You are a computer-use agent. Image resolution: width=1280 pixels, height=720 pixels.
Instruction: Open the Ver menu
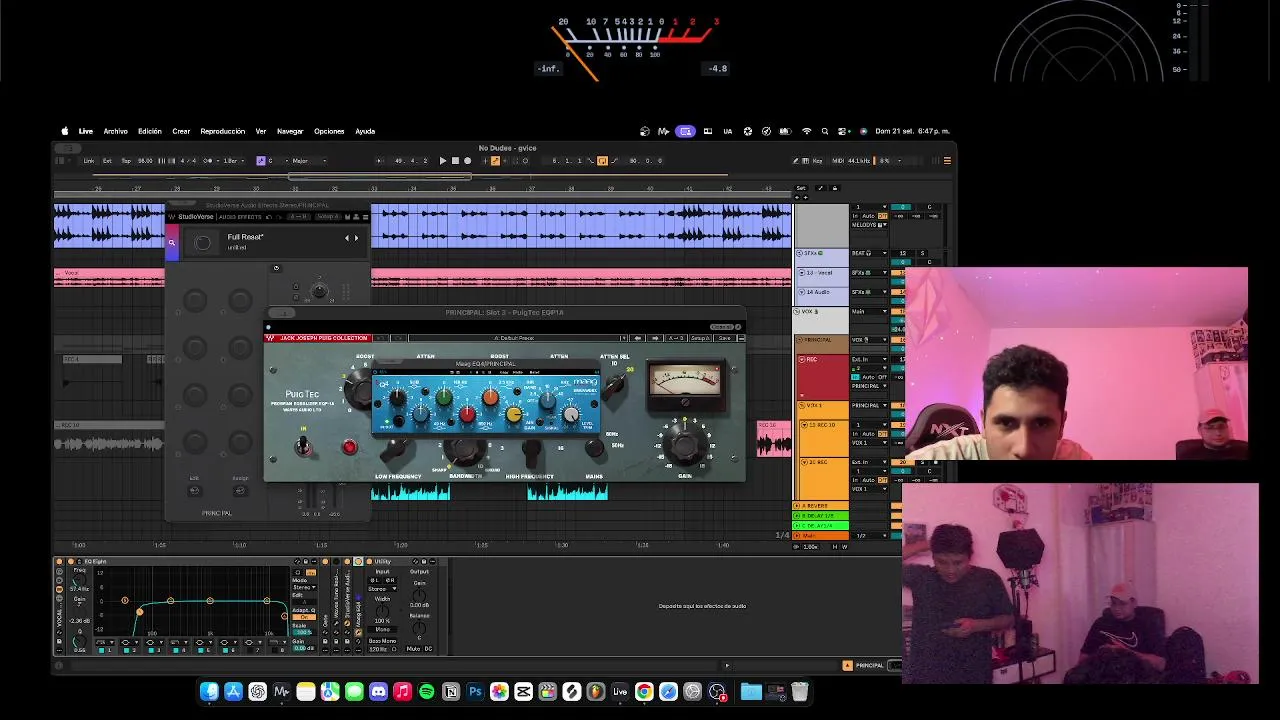[261, 131]
